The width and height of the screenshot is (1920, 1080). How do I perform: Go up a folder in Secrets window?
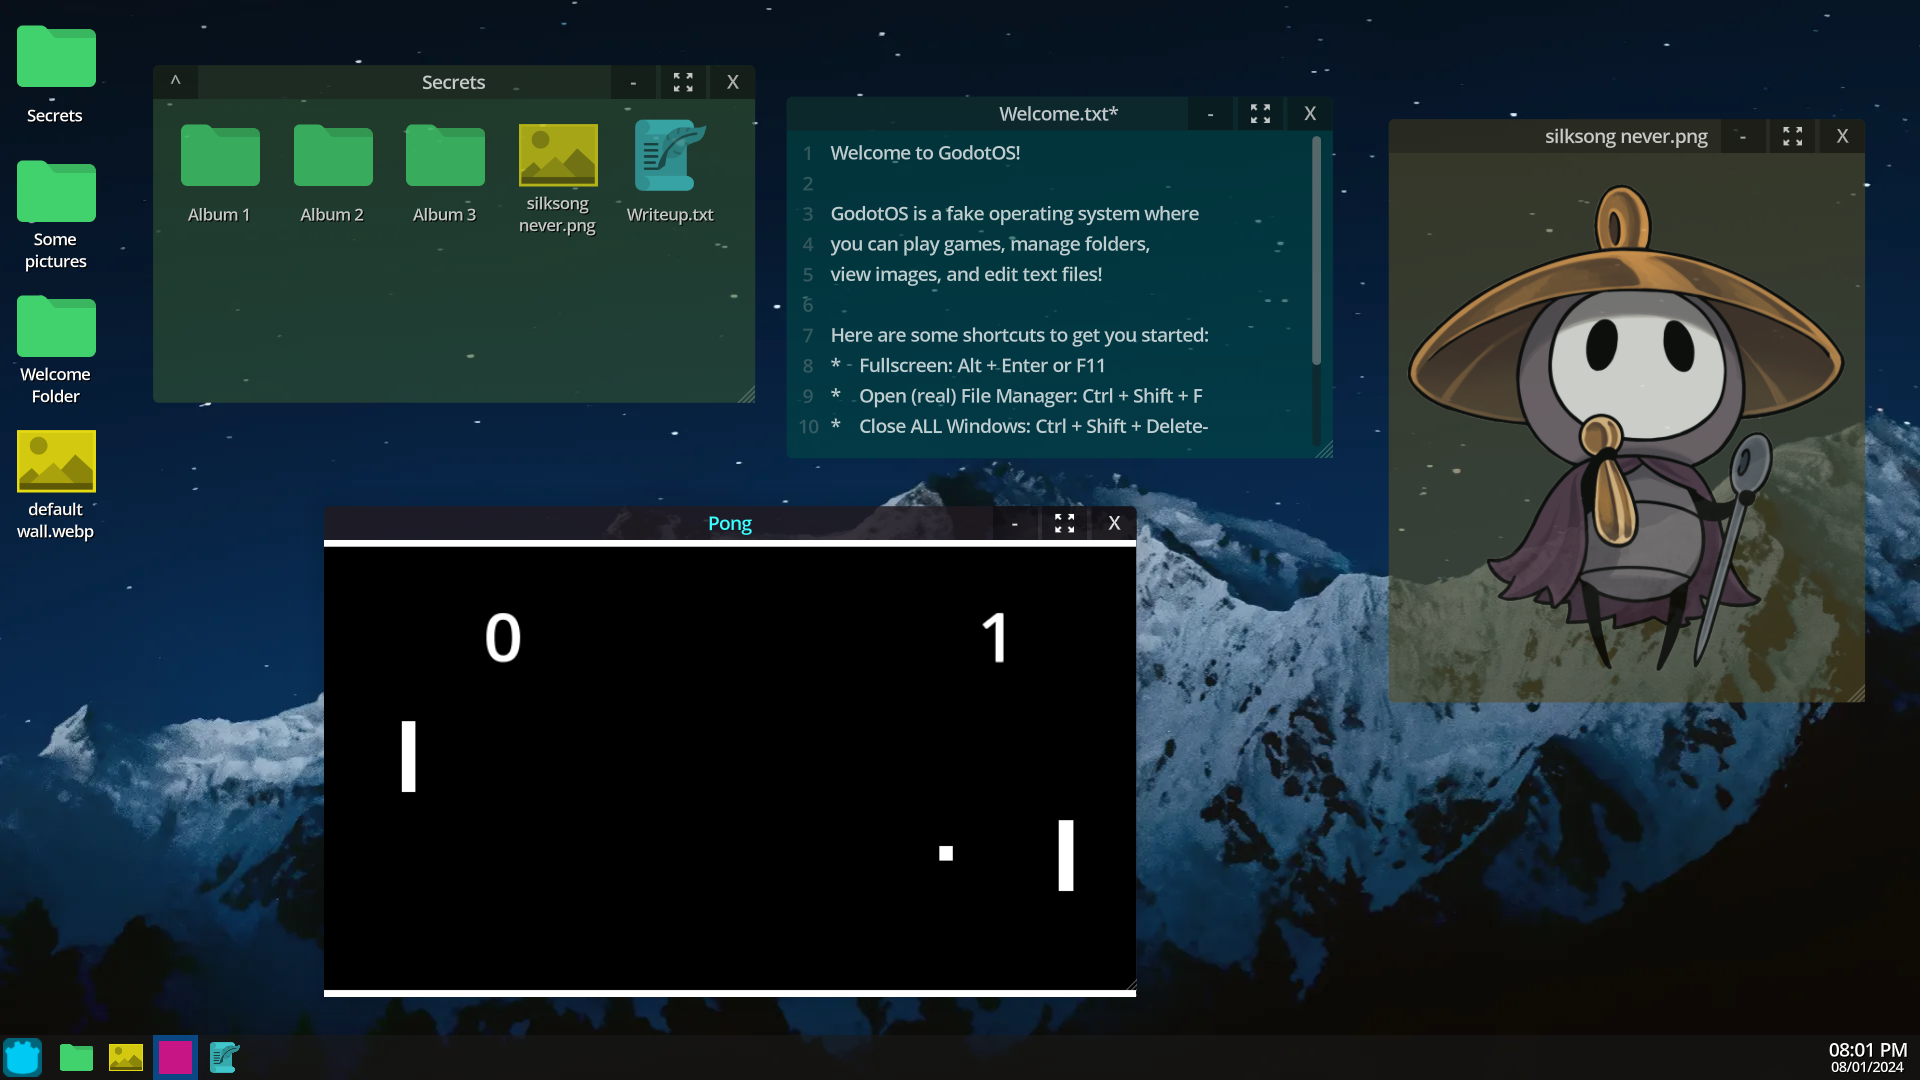[175, 82]
